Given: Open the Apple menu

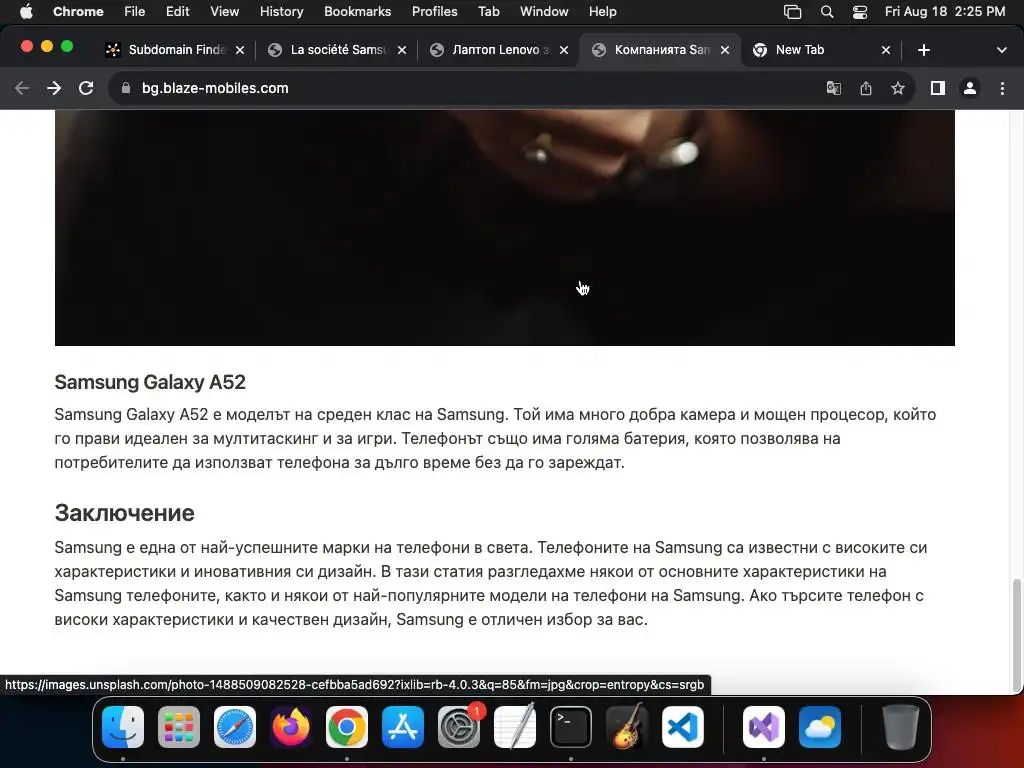Looking at the screenshot, I should click(x=26, y=11).
